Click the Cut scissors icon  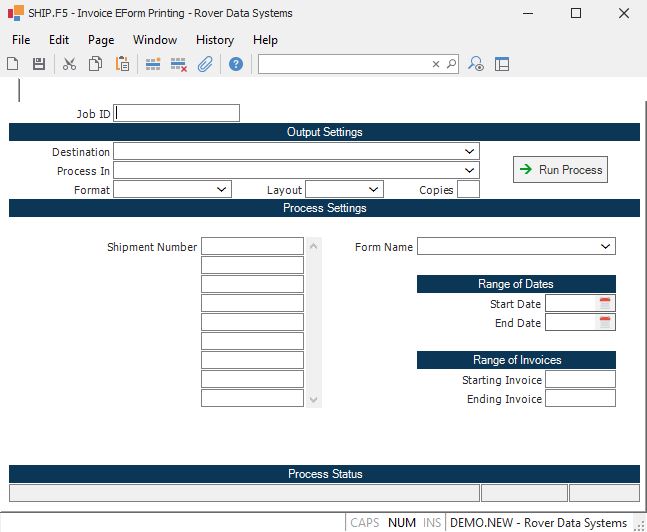[x=69, y=64]
